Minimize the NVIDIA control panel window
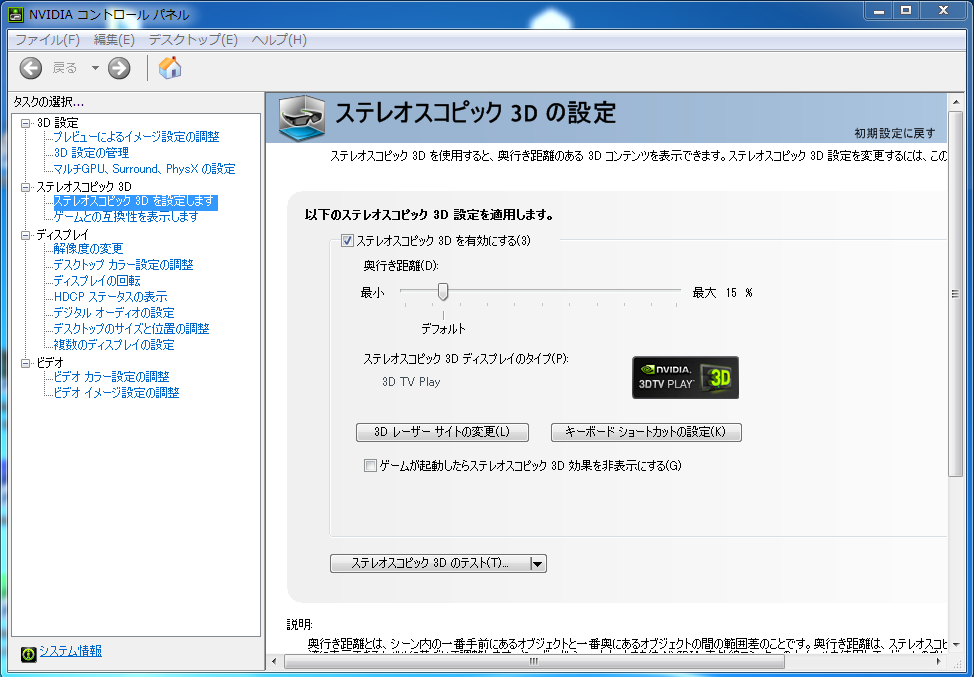 point(878,11)
